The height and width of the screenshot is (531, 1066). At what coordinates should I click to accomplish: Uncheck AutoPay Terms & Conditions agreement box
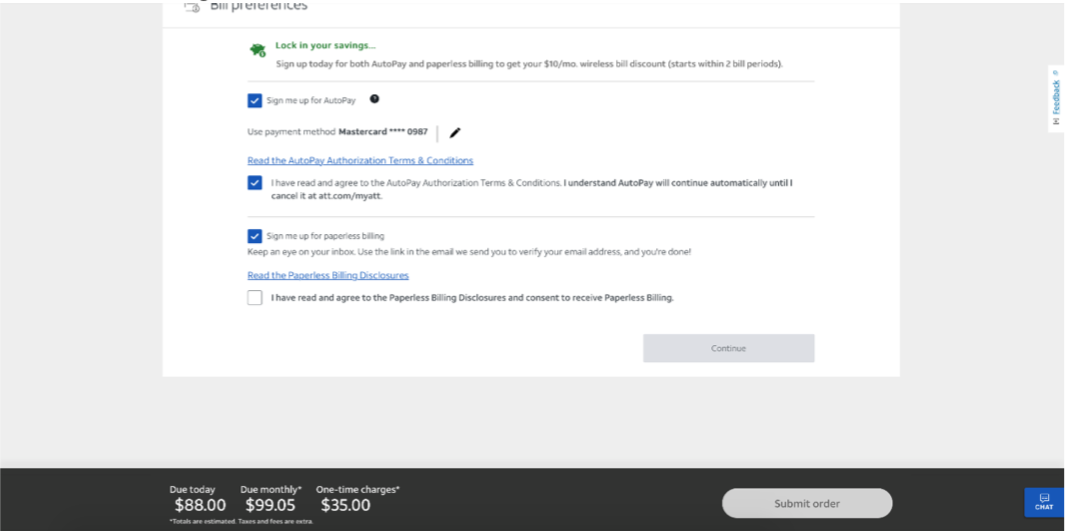pos(254,183)
